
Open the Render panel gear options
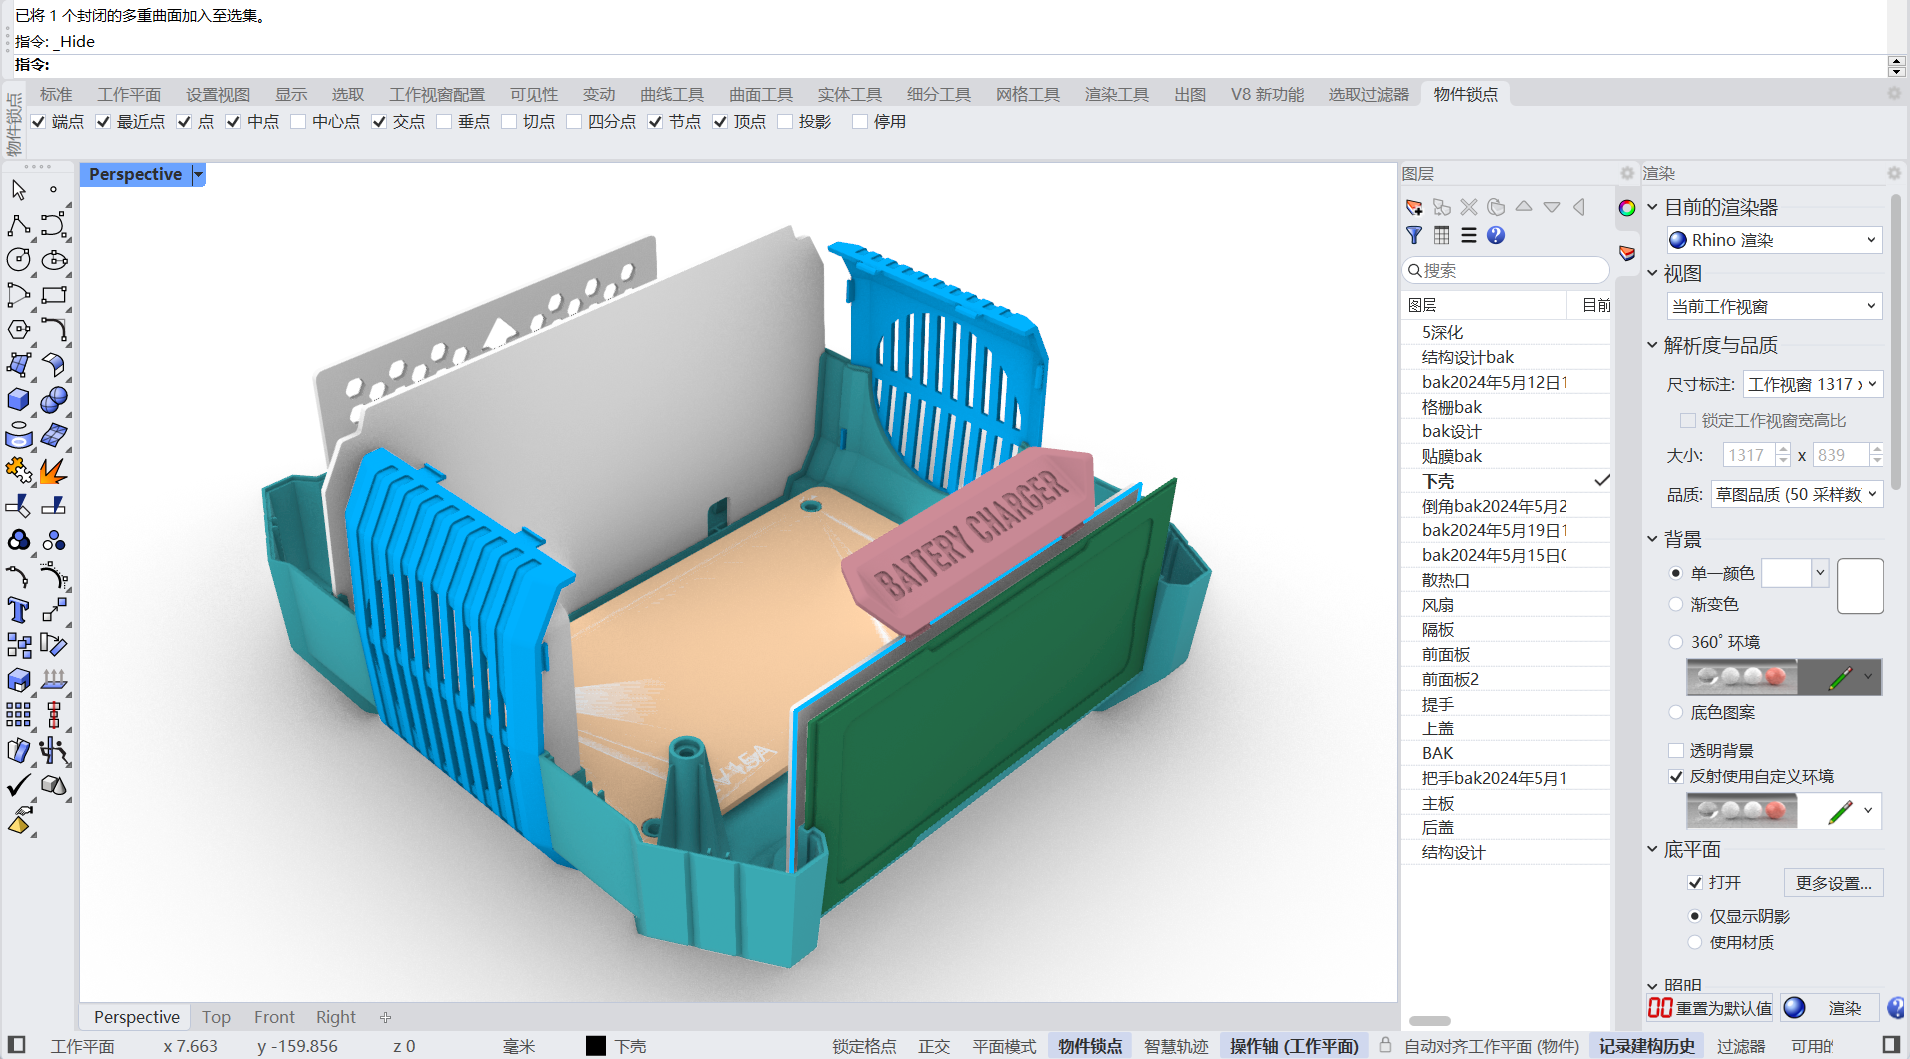click(x=1894, y=173)
